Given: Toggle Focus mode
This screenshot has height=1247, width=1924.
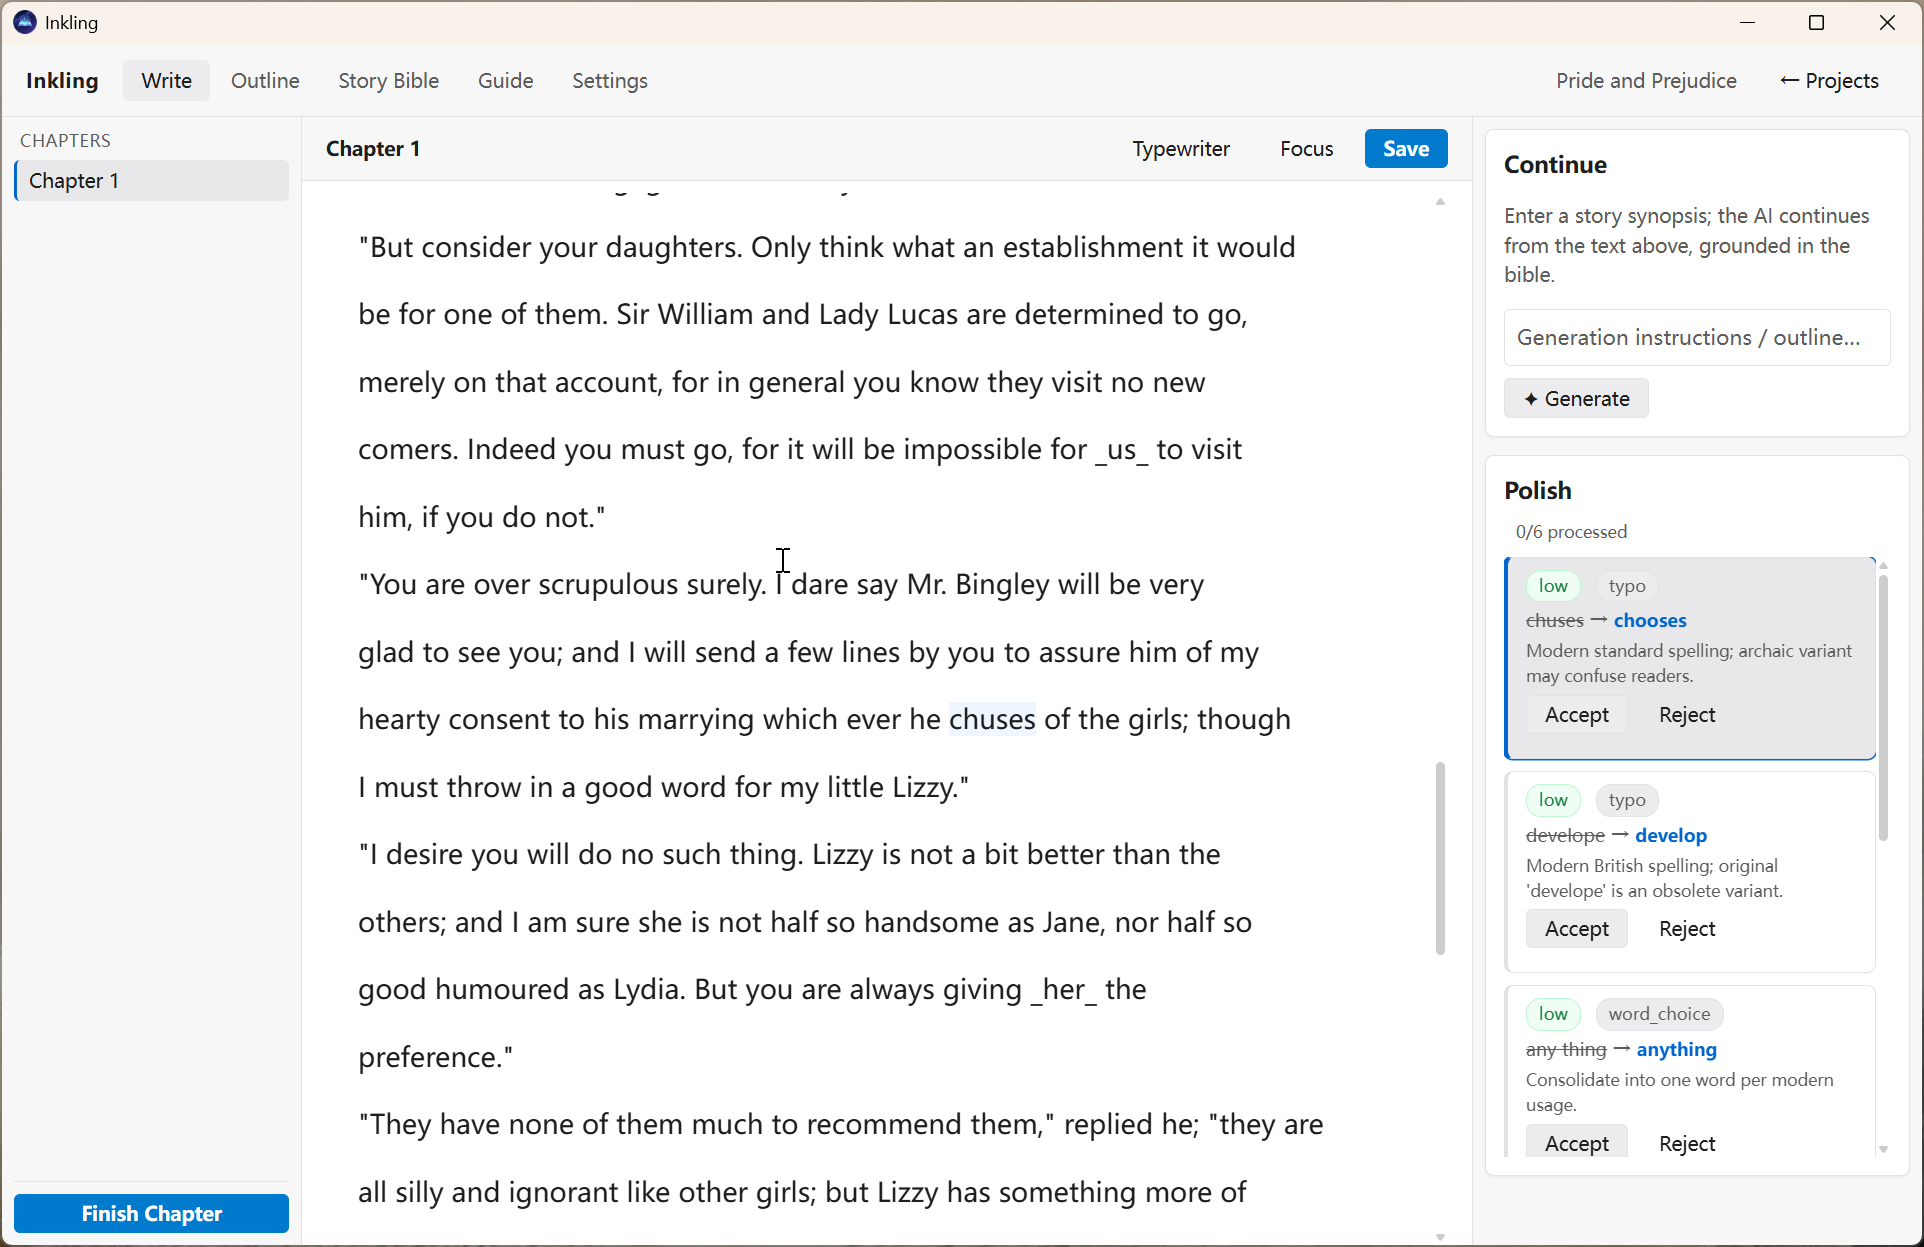Looking at the screenshot, I should 1306,149.
